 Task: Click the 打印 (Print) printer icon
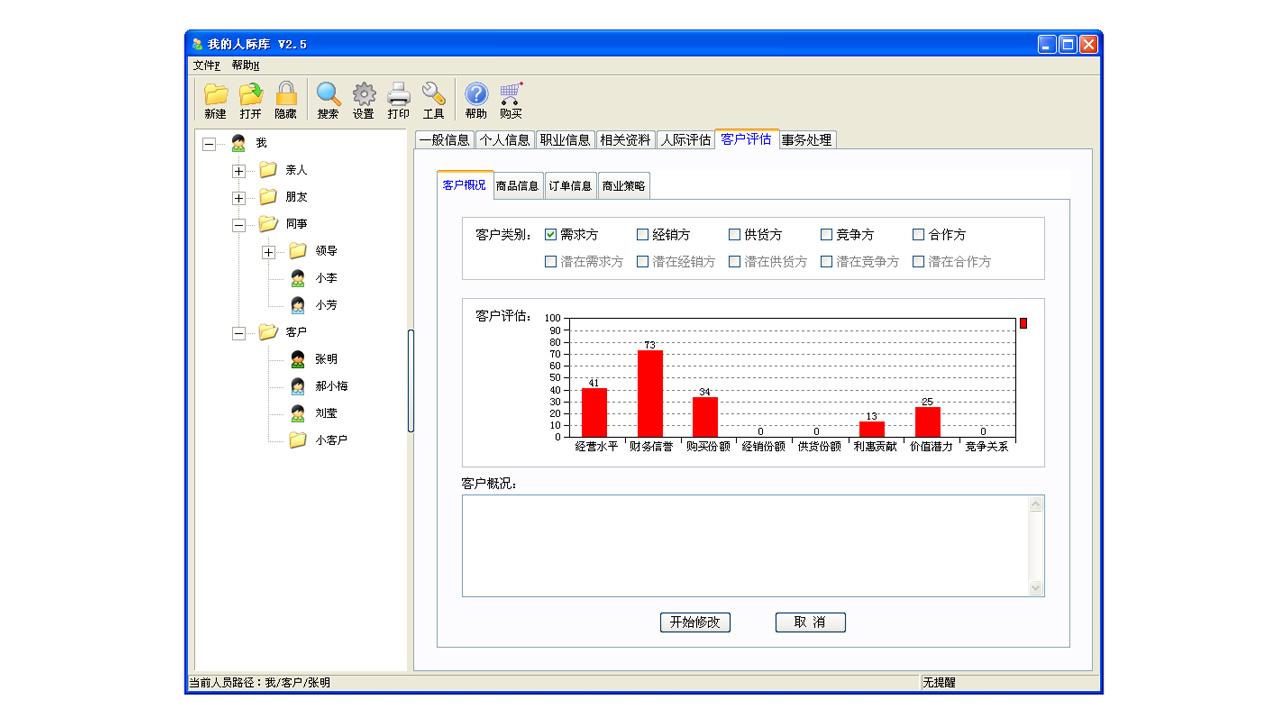398,96
